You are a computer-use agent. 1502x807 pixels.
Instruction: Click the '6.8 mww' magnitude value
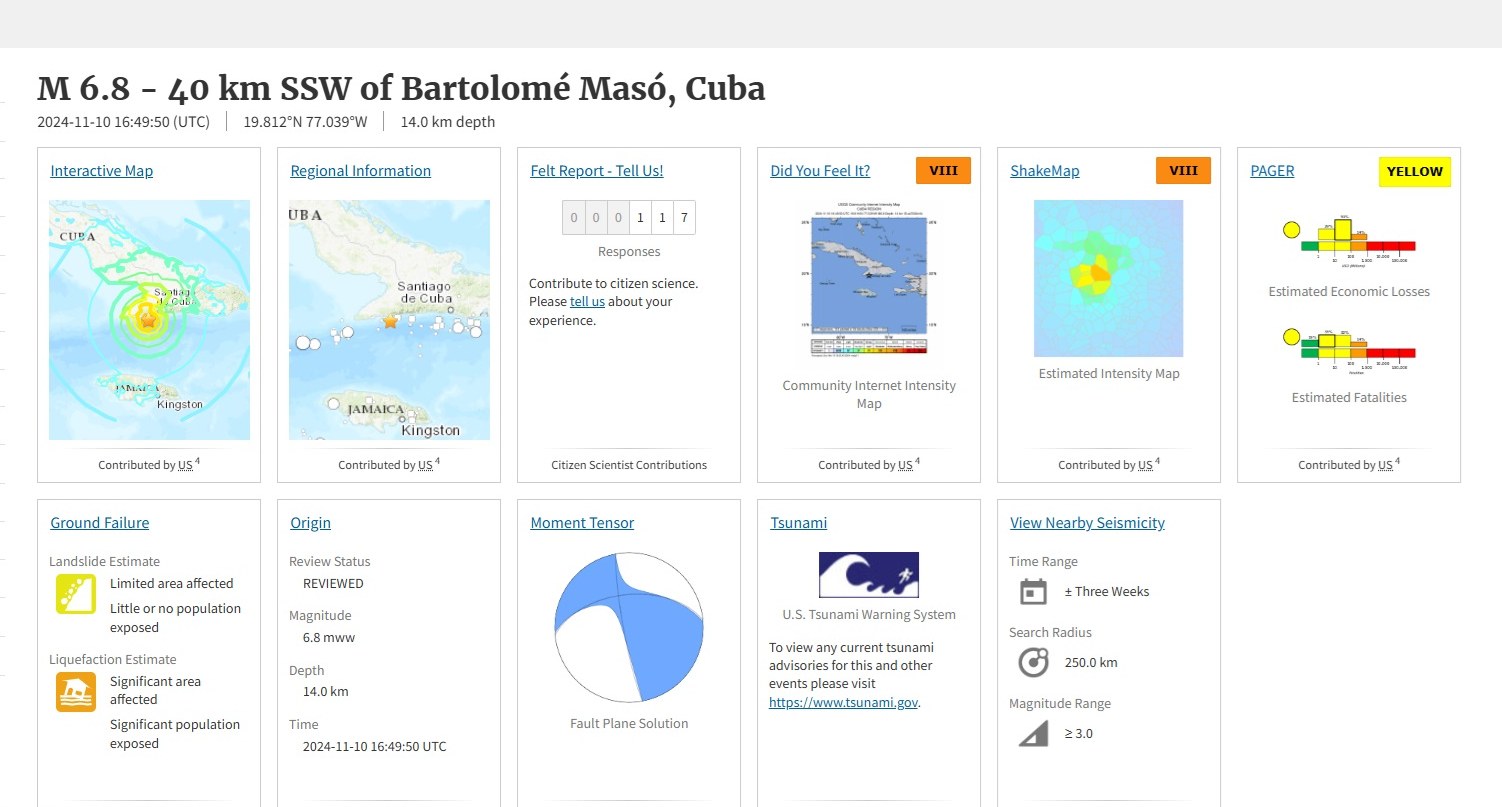(x=329, y=637)
